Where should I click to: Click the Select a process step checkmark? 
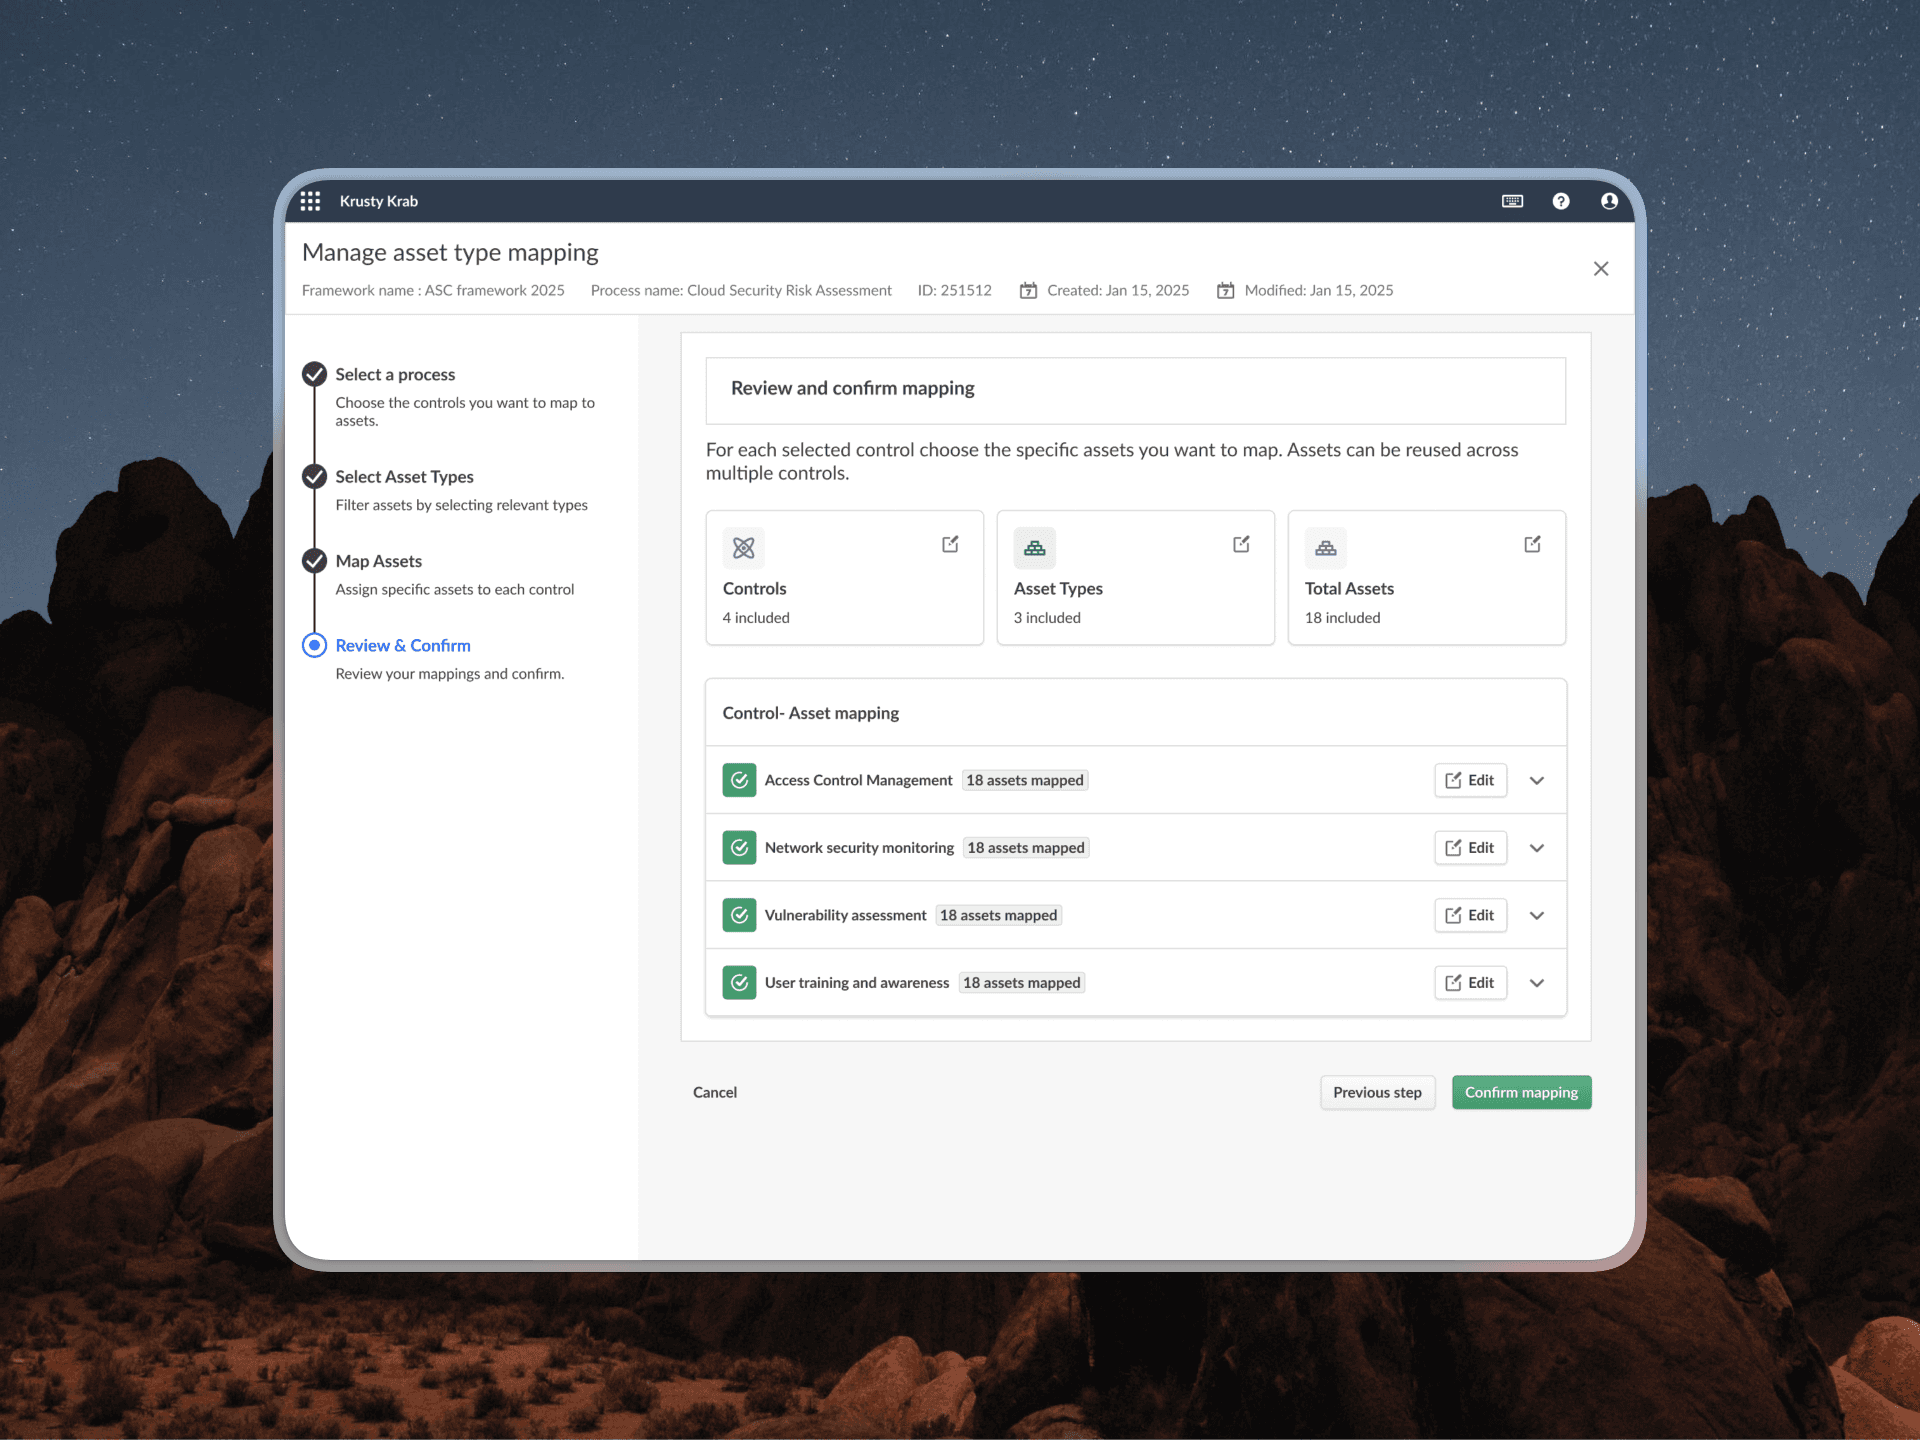coord(314,374)
